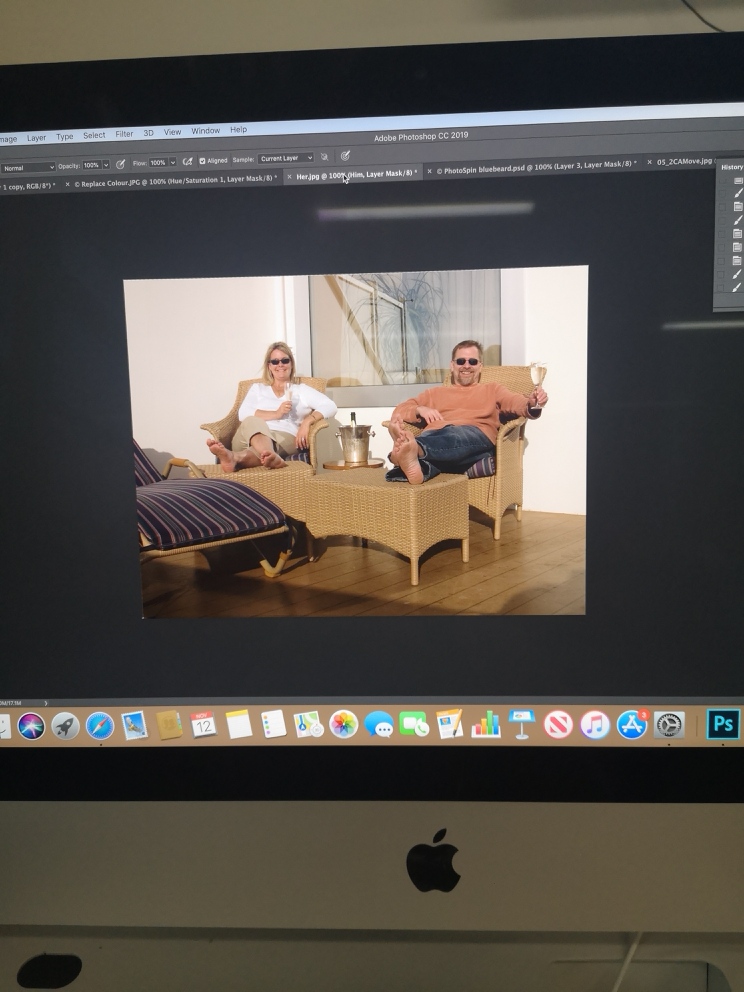Click the ignore adjustment layers icon after Sample
Screen dimensions: 744x992
point(324,157)
